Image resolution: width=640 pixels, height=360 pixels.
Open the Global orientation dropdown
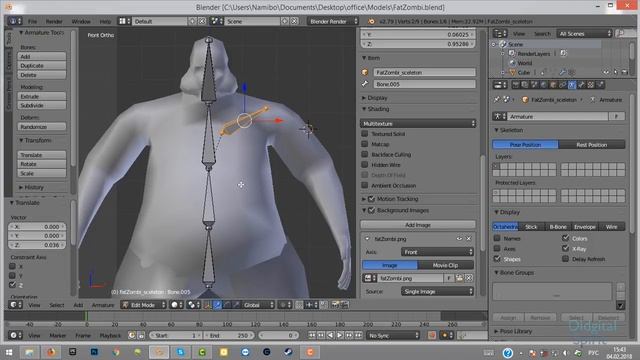(x=258, y=305)
